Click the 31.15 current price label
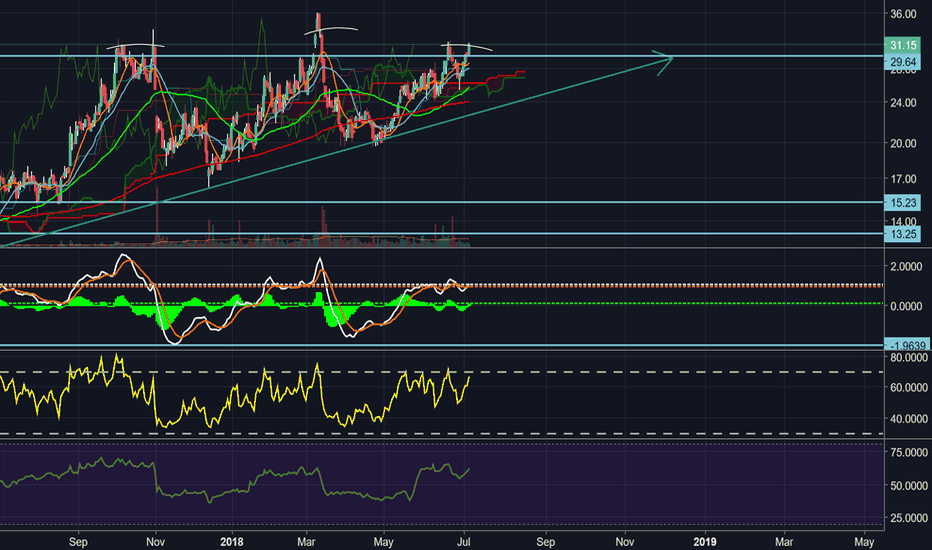 tap(902, 45)
